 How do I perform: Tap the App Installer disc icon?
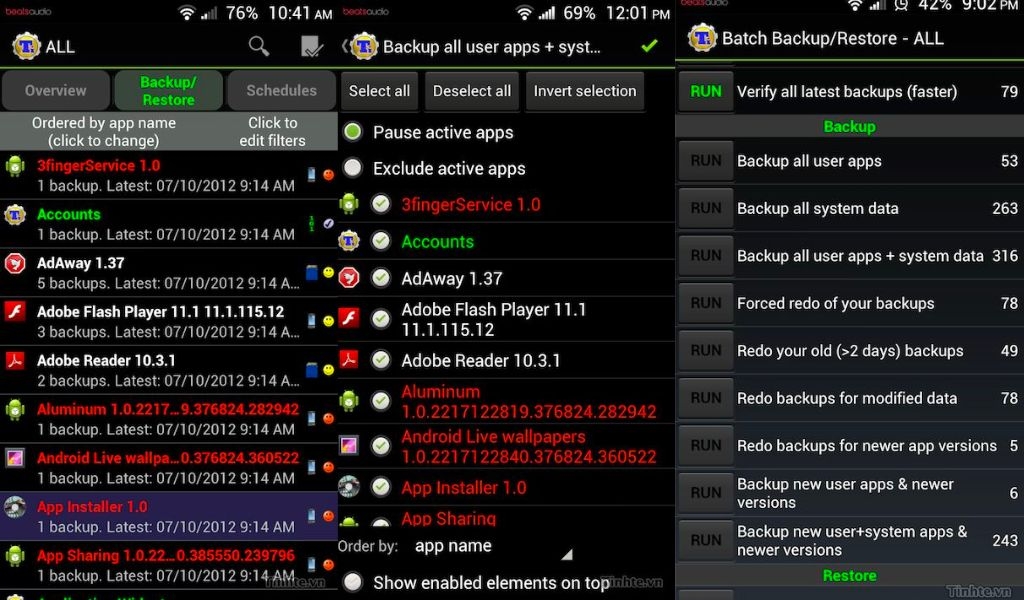point(14,507)
